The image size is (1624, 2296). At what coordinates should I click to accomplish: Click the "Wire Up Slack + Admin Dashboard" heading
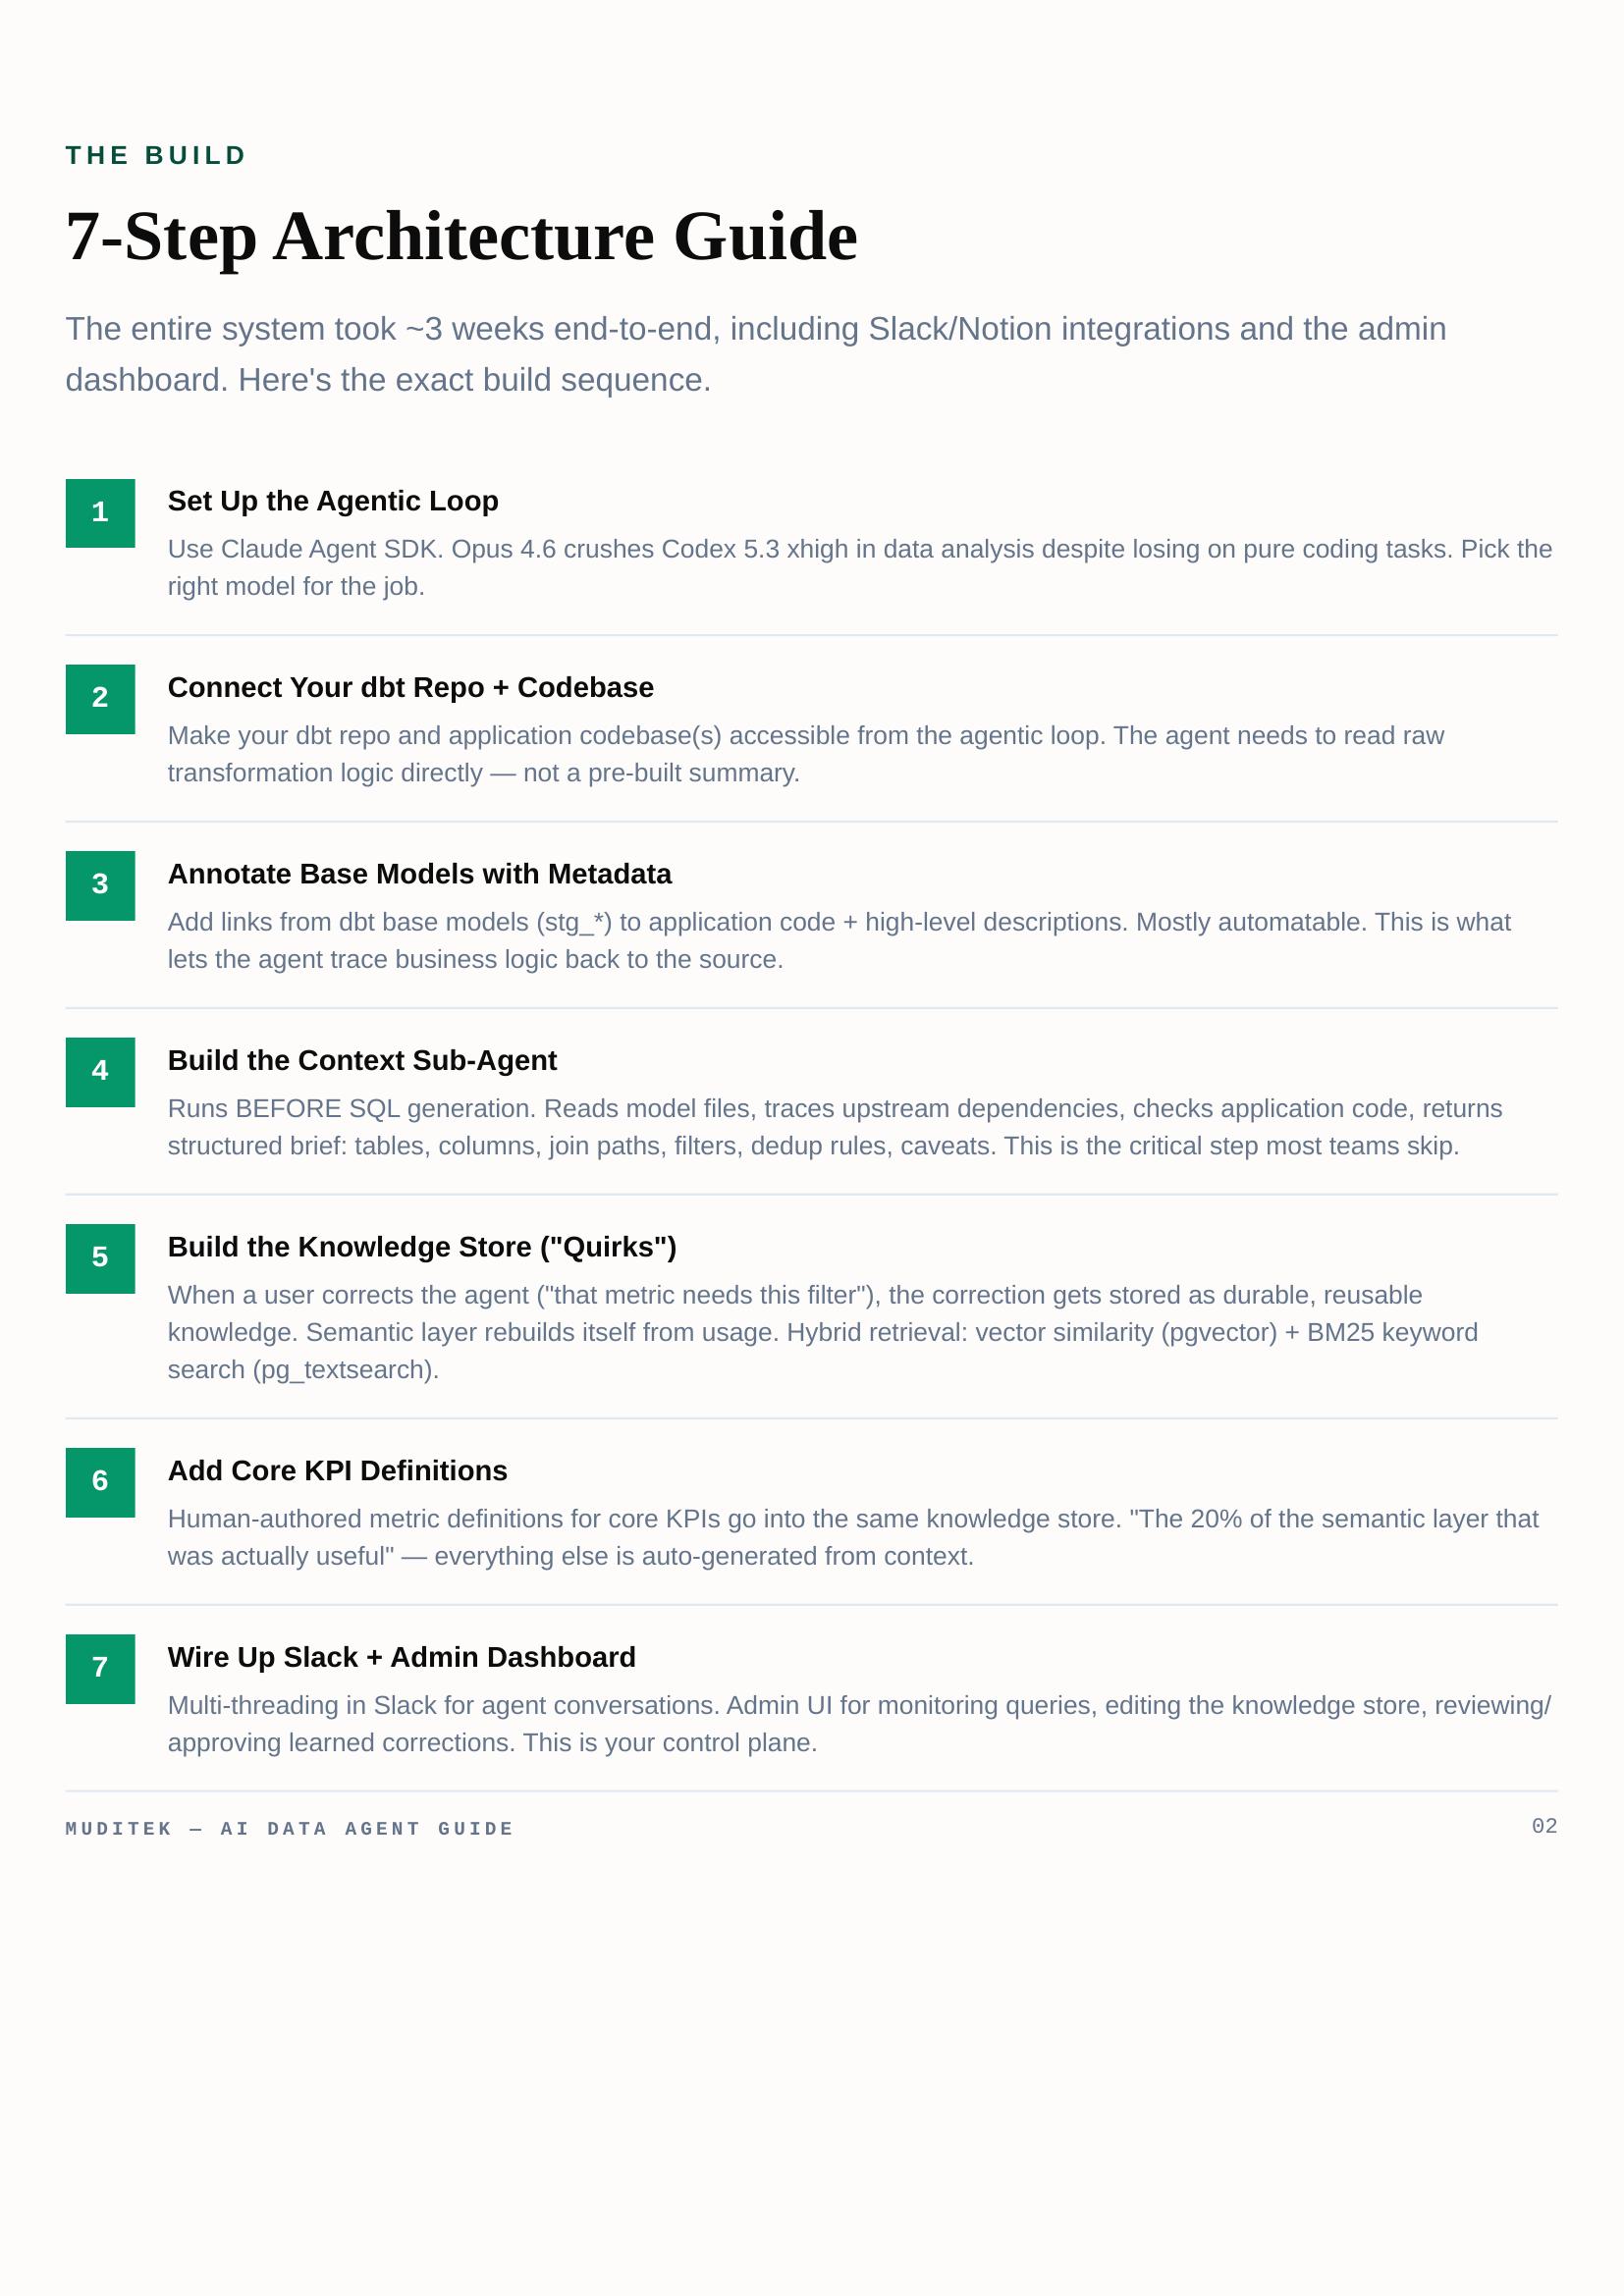point(401,1657)
